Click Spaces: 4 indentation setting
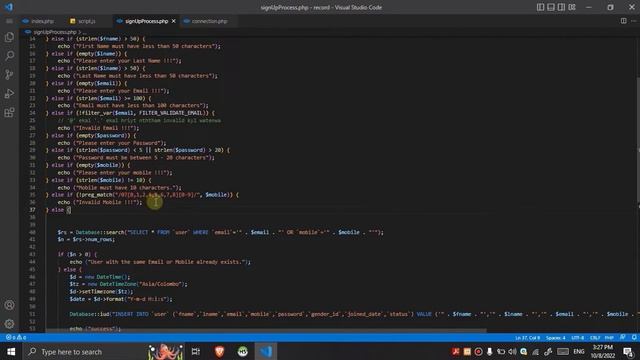 (556, 338)
